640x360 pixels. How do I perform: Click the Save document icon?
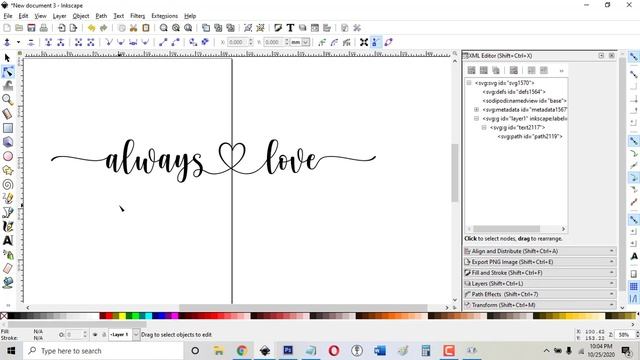tap(31, 28)
